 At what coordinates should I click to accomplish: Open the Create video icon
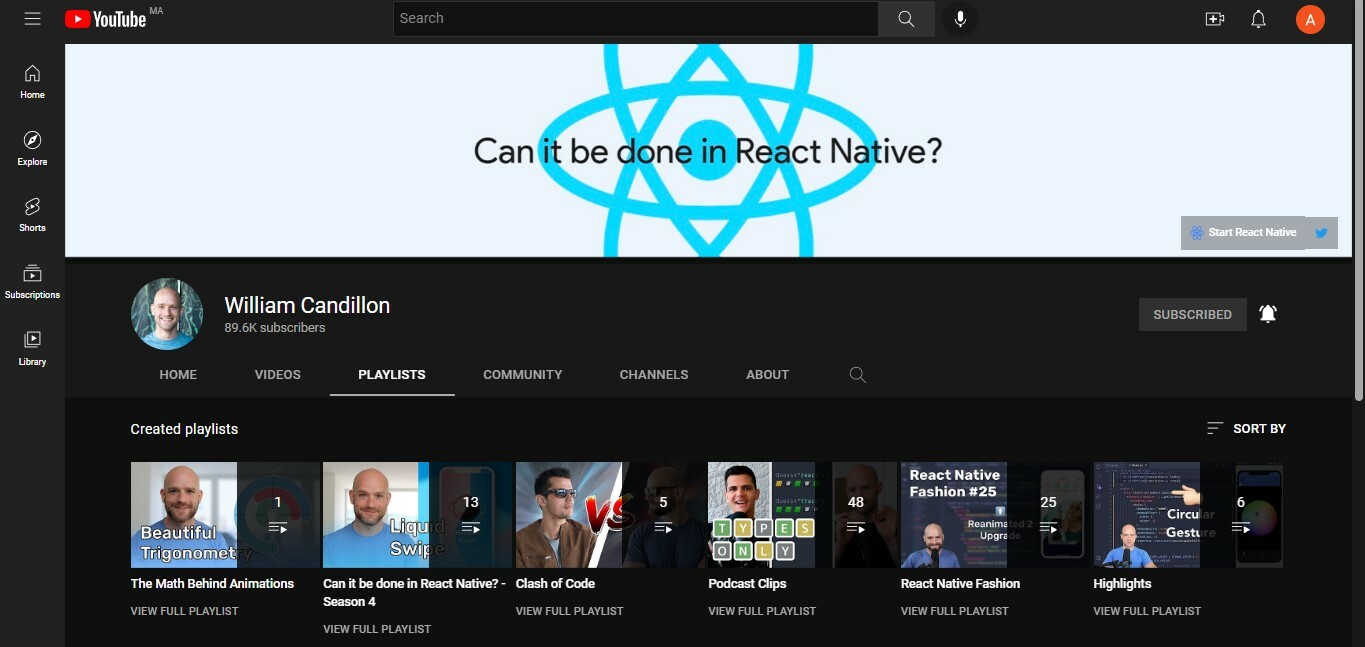pos(1215,19)
